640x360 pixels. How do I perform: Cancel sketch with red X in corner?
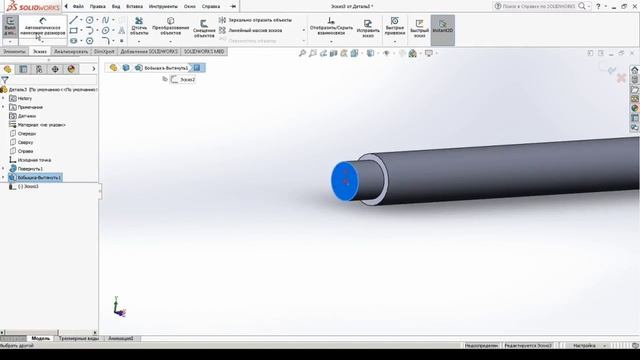click(621, 78)
